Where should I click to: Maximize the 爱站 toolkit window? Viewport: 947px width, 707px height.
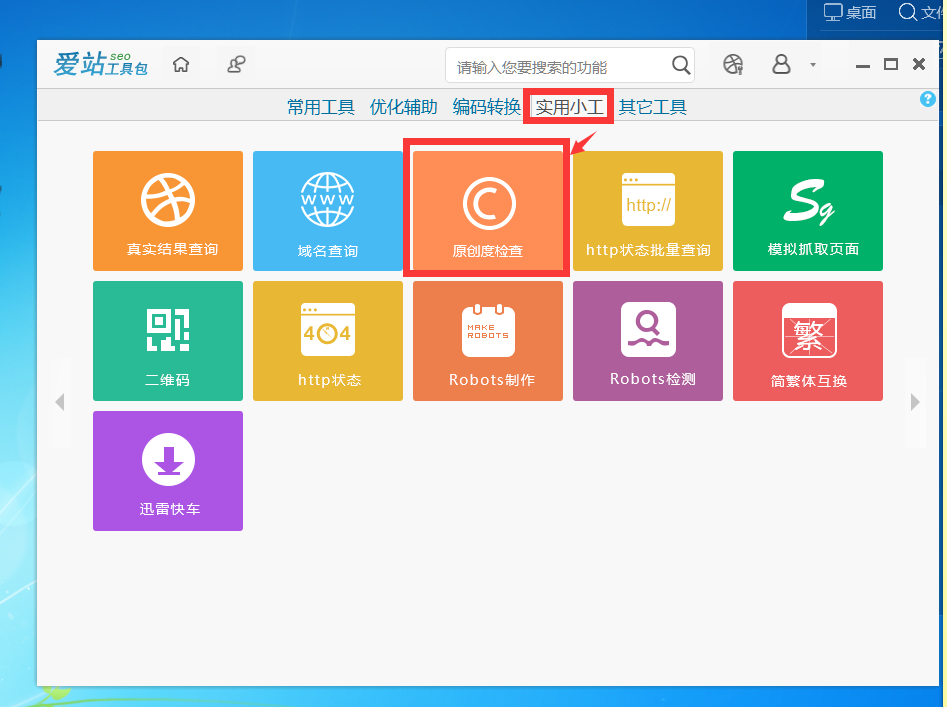(x=891, y=64)
